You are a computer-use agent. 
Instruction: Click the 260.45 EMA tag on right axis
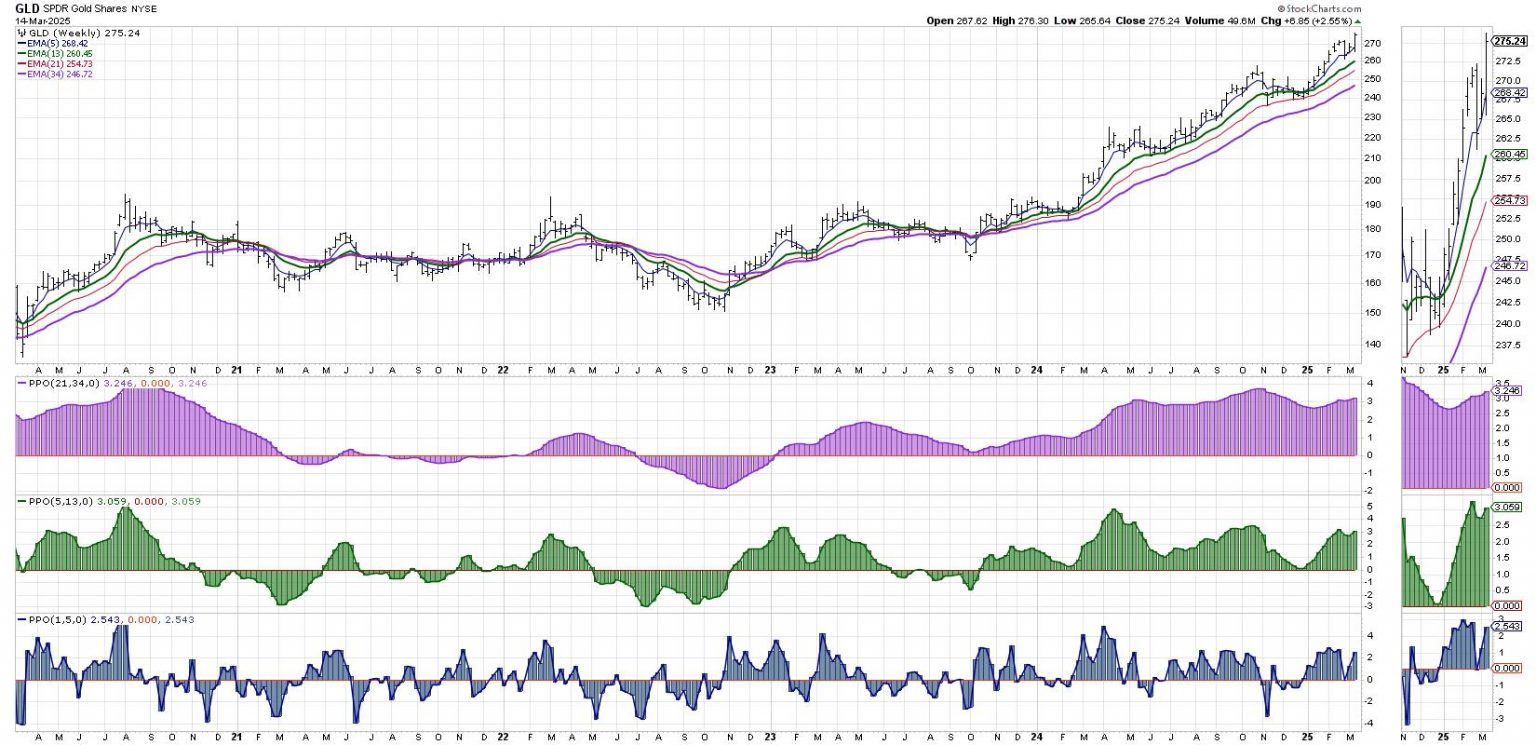(x=1507, y=155)
